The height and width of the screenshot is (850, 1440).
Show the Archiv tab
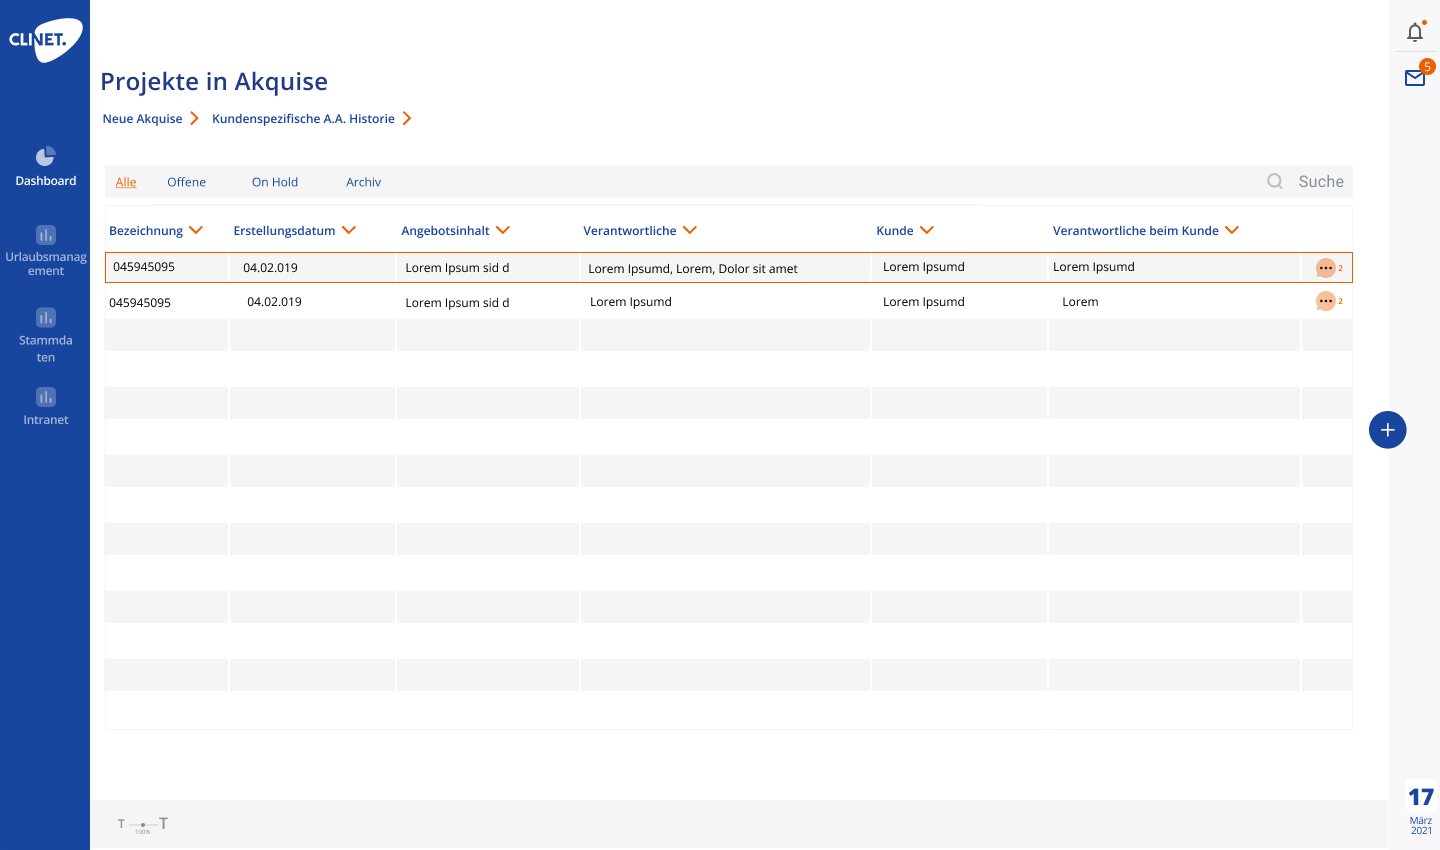[x=363, y=182]
